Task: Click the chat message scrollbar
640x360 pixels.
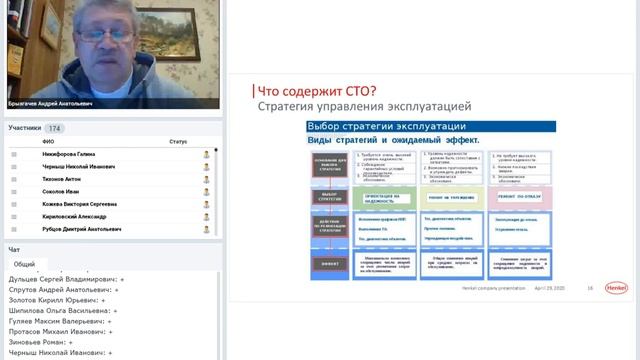Action: coord(218,315)
